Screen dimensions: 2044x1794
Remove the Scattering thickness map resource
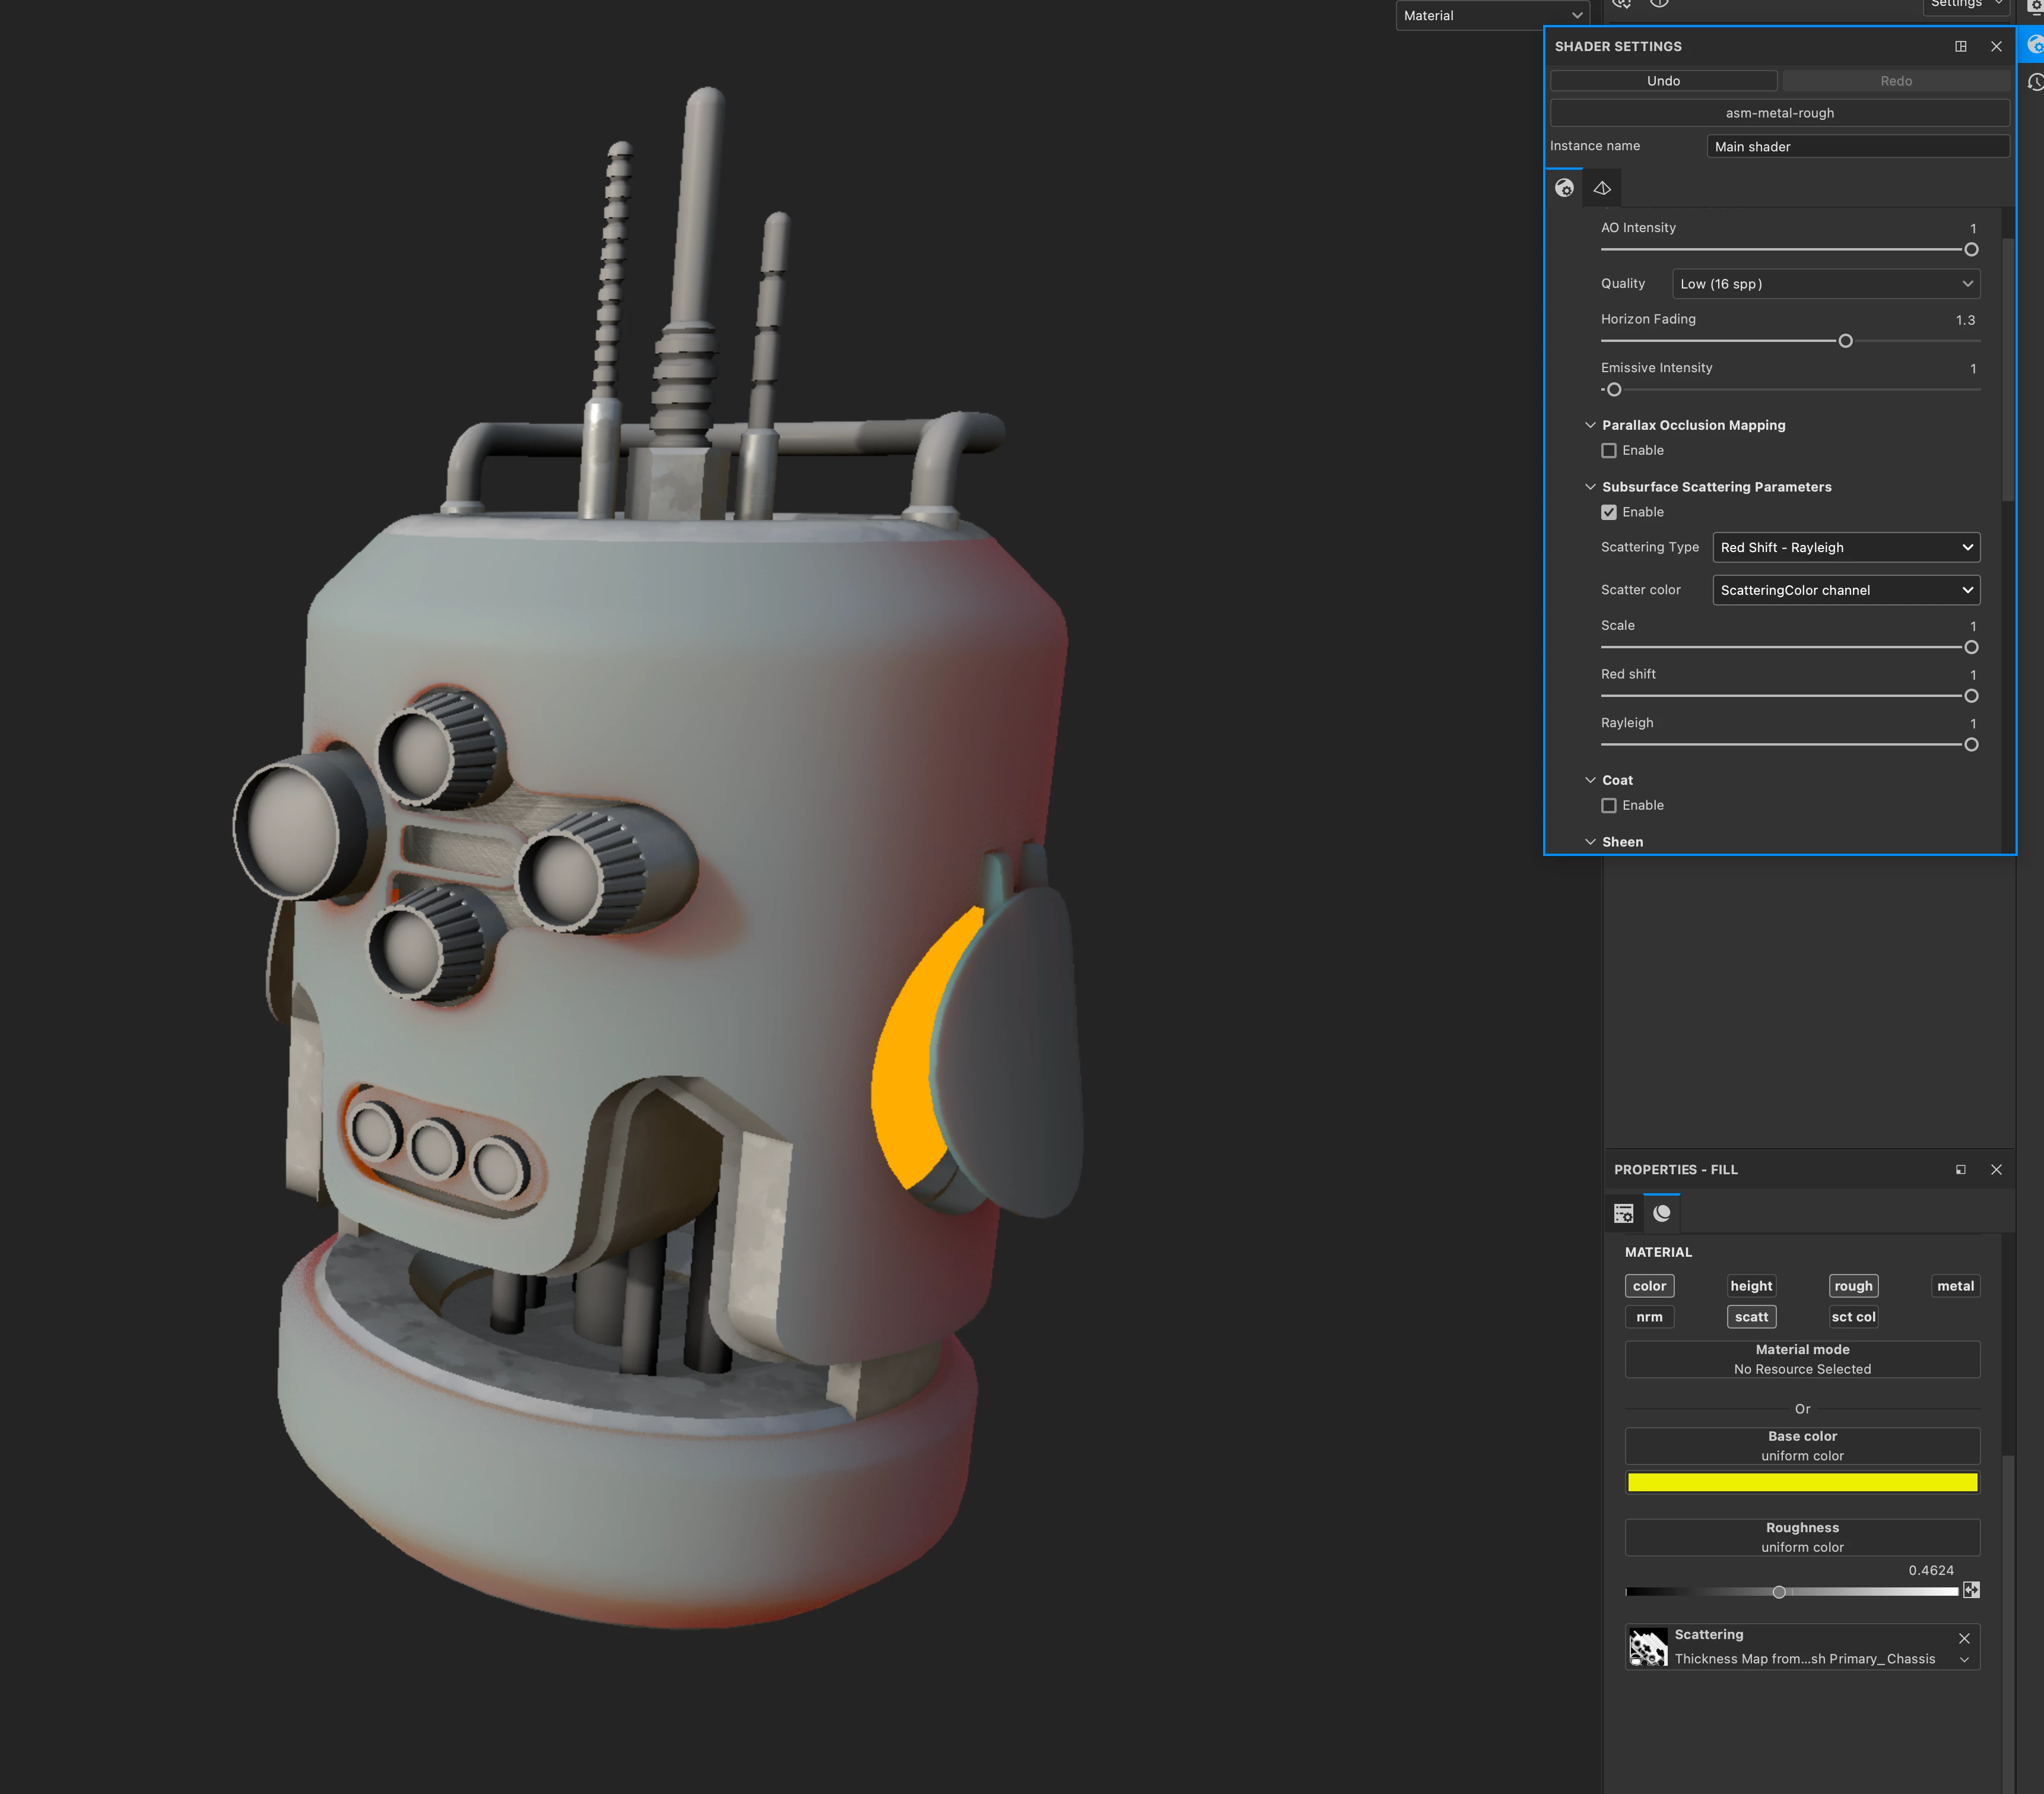1964,1638
